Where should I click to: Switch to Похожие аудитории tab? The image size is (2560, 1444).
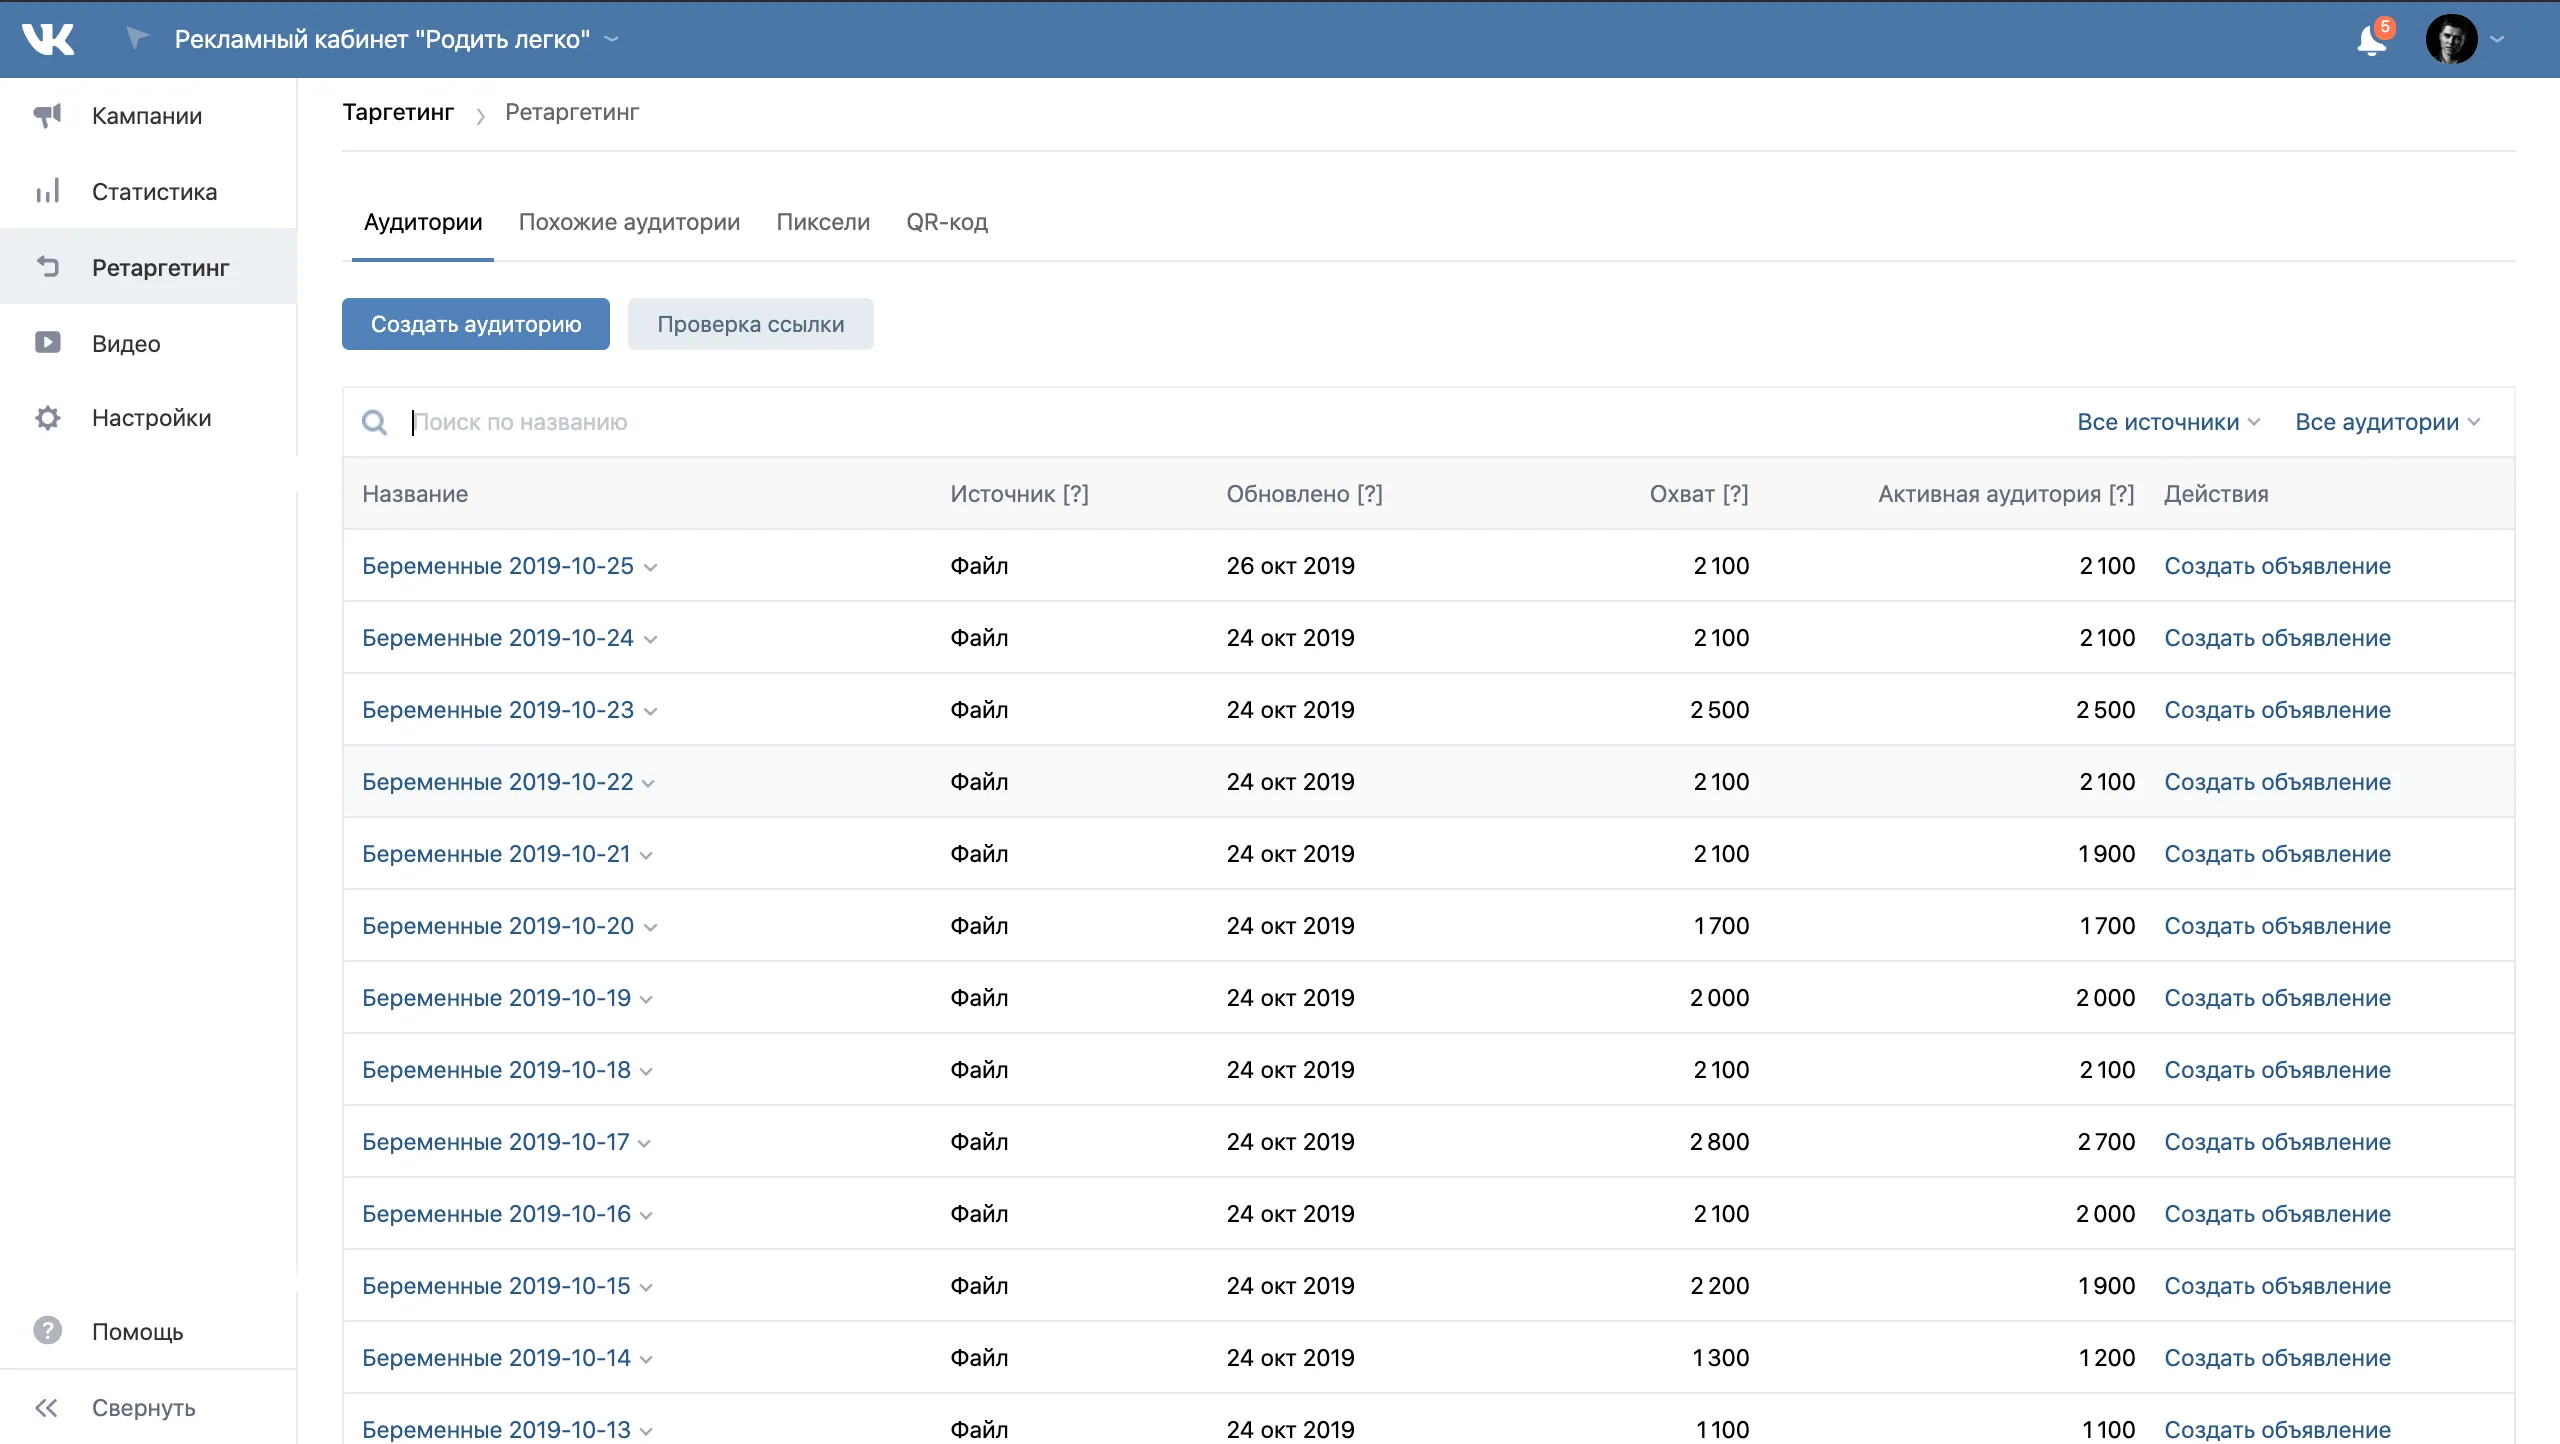pos(629,222)
